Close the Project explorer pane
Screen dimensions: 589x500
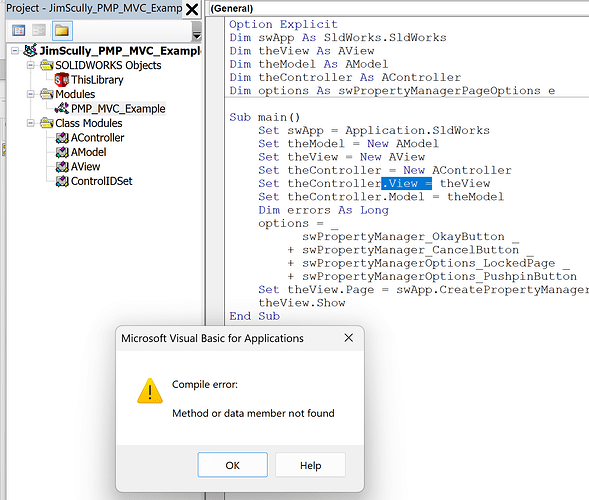tap(192, 9)
